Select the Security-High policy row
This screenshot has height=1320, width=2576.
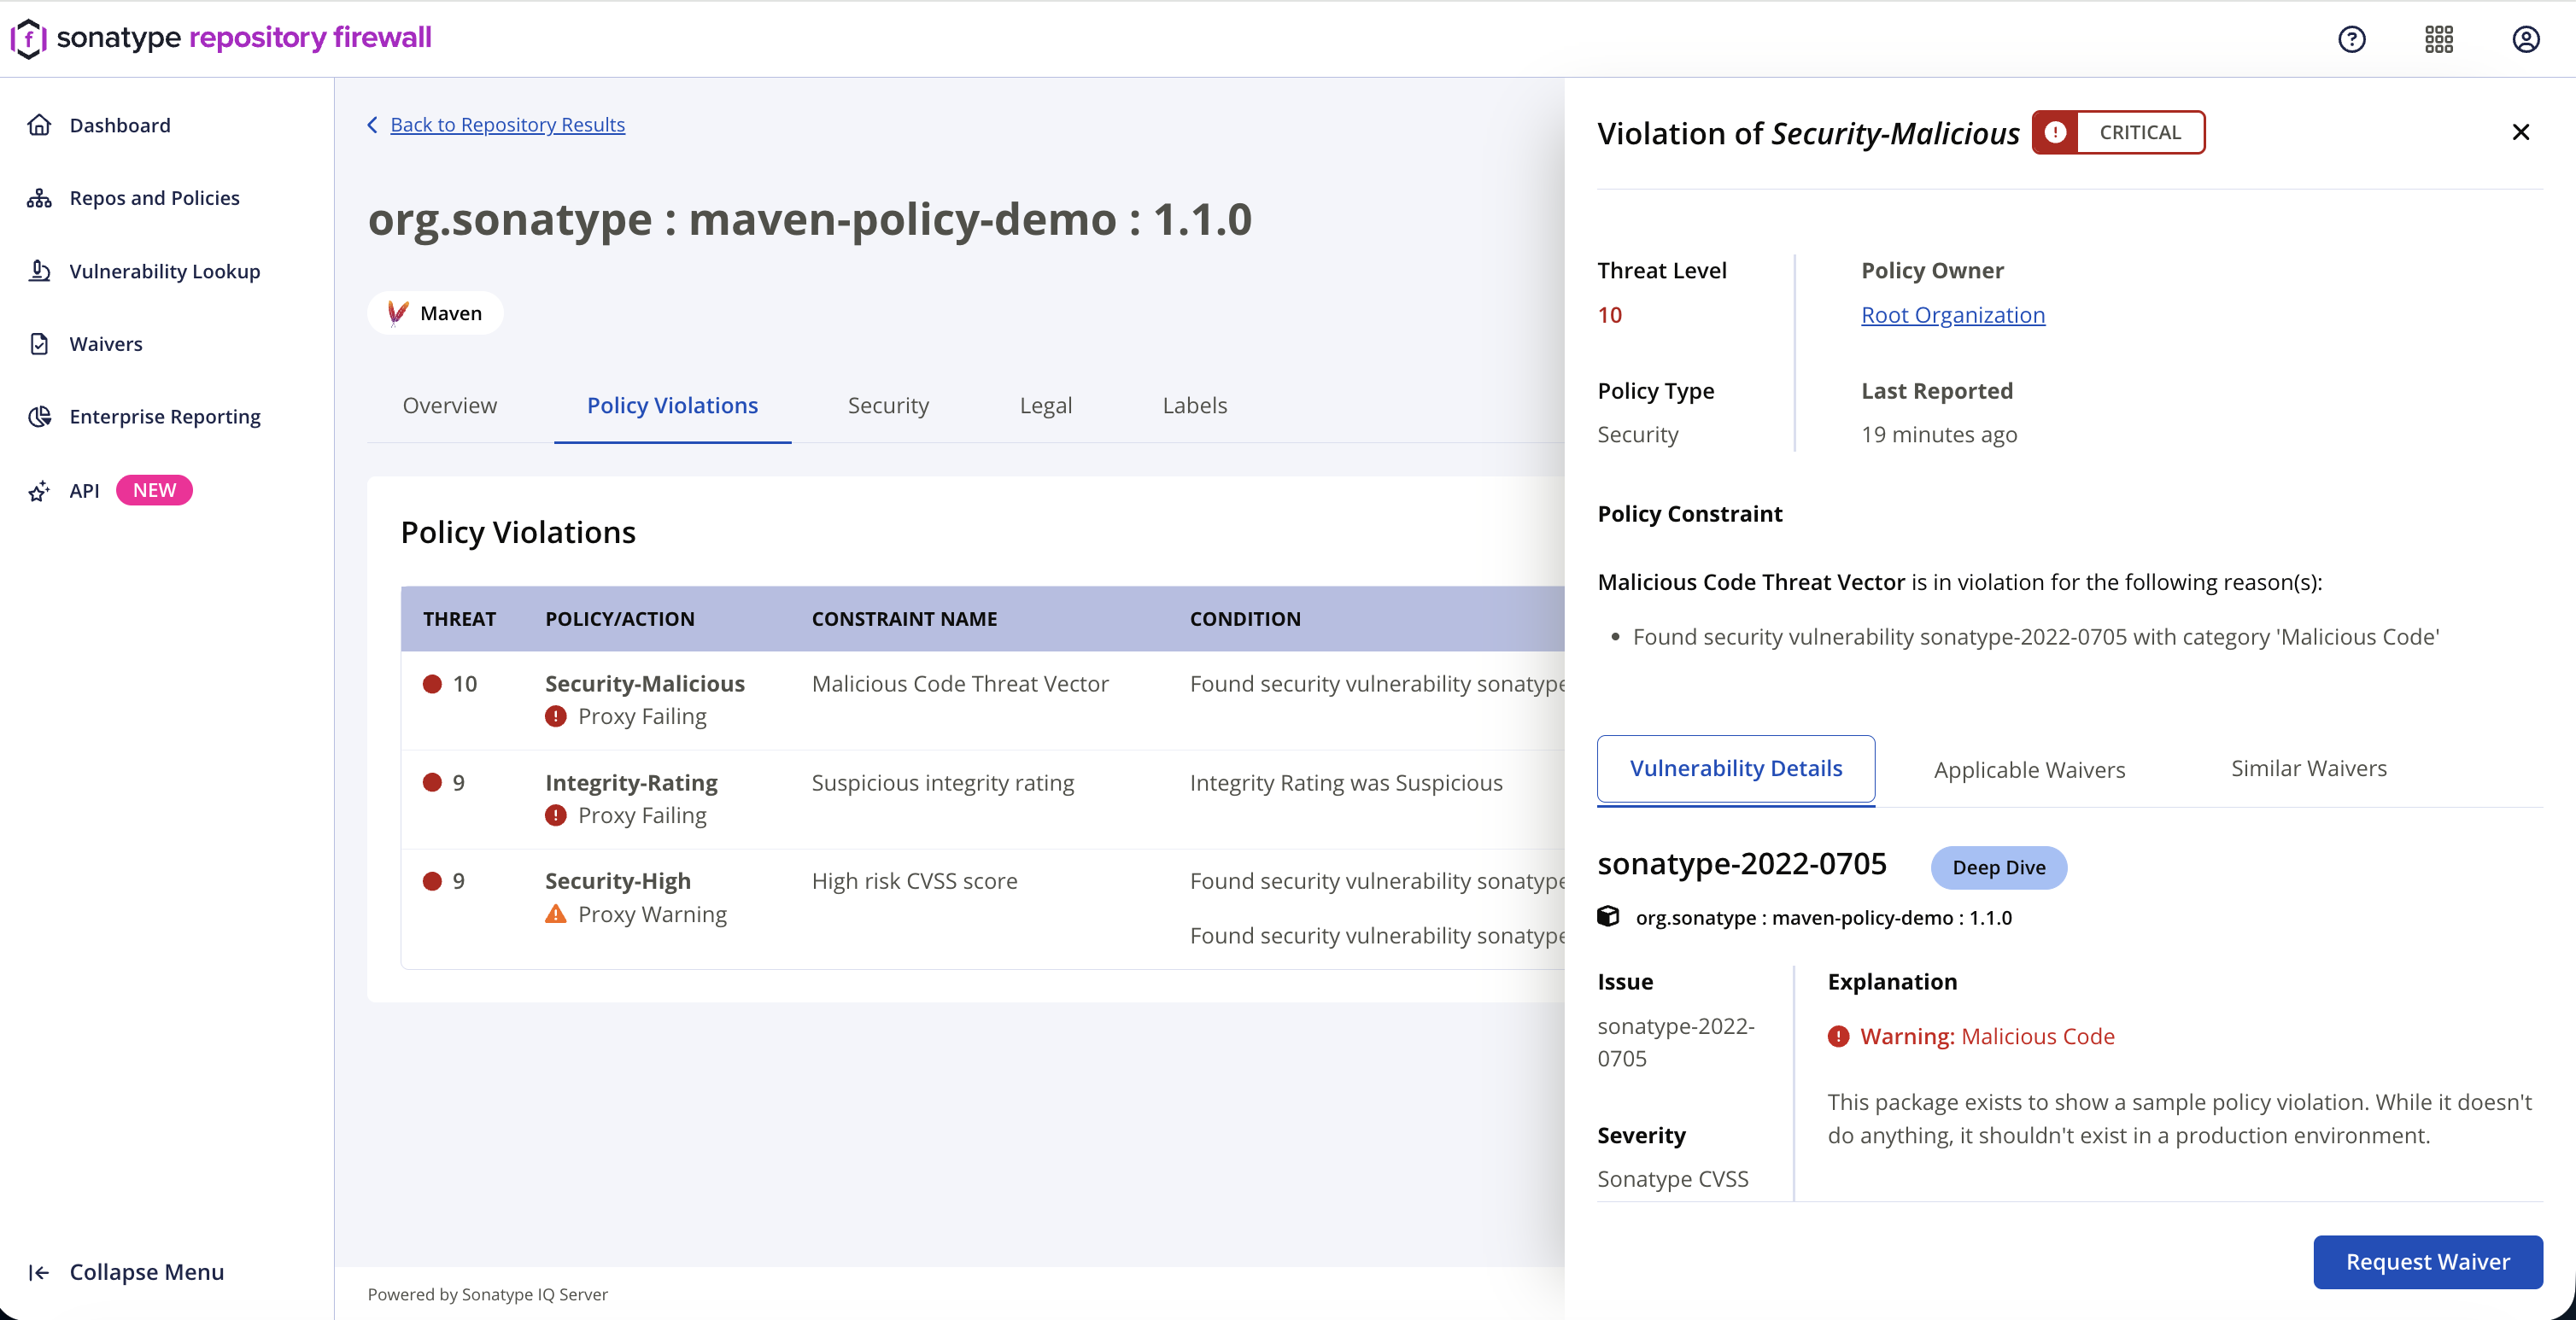pyautogui.click(x=983, y=908)
